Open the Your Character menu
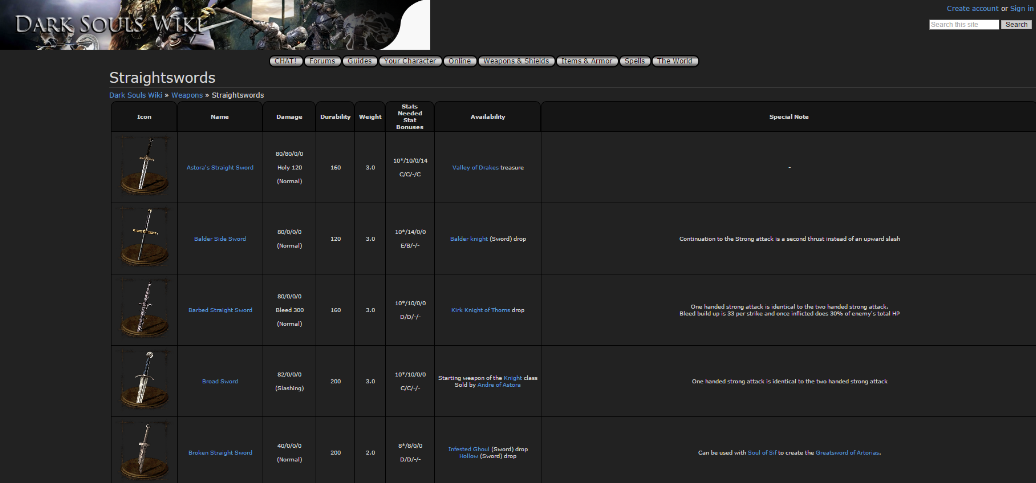The height and width of the screenshot is (483, 1036). click(410, 61)
